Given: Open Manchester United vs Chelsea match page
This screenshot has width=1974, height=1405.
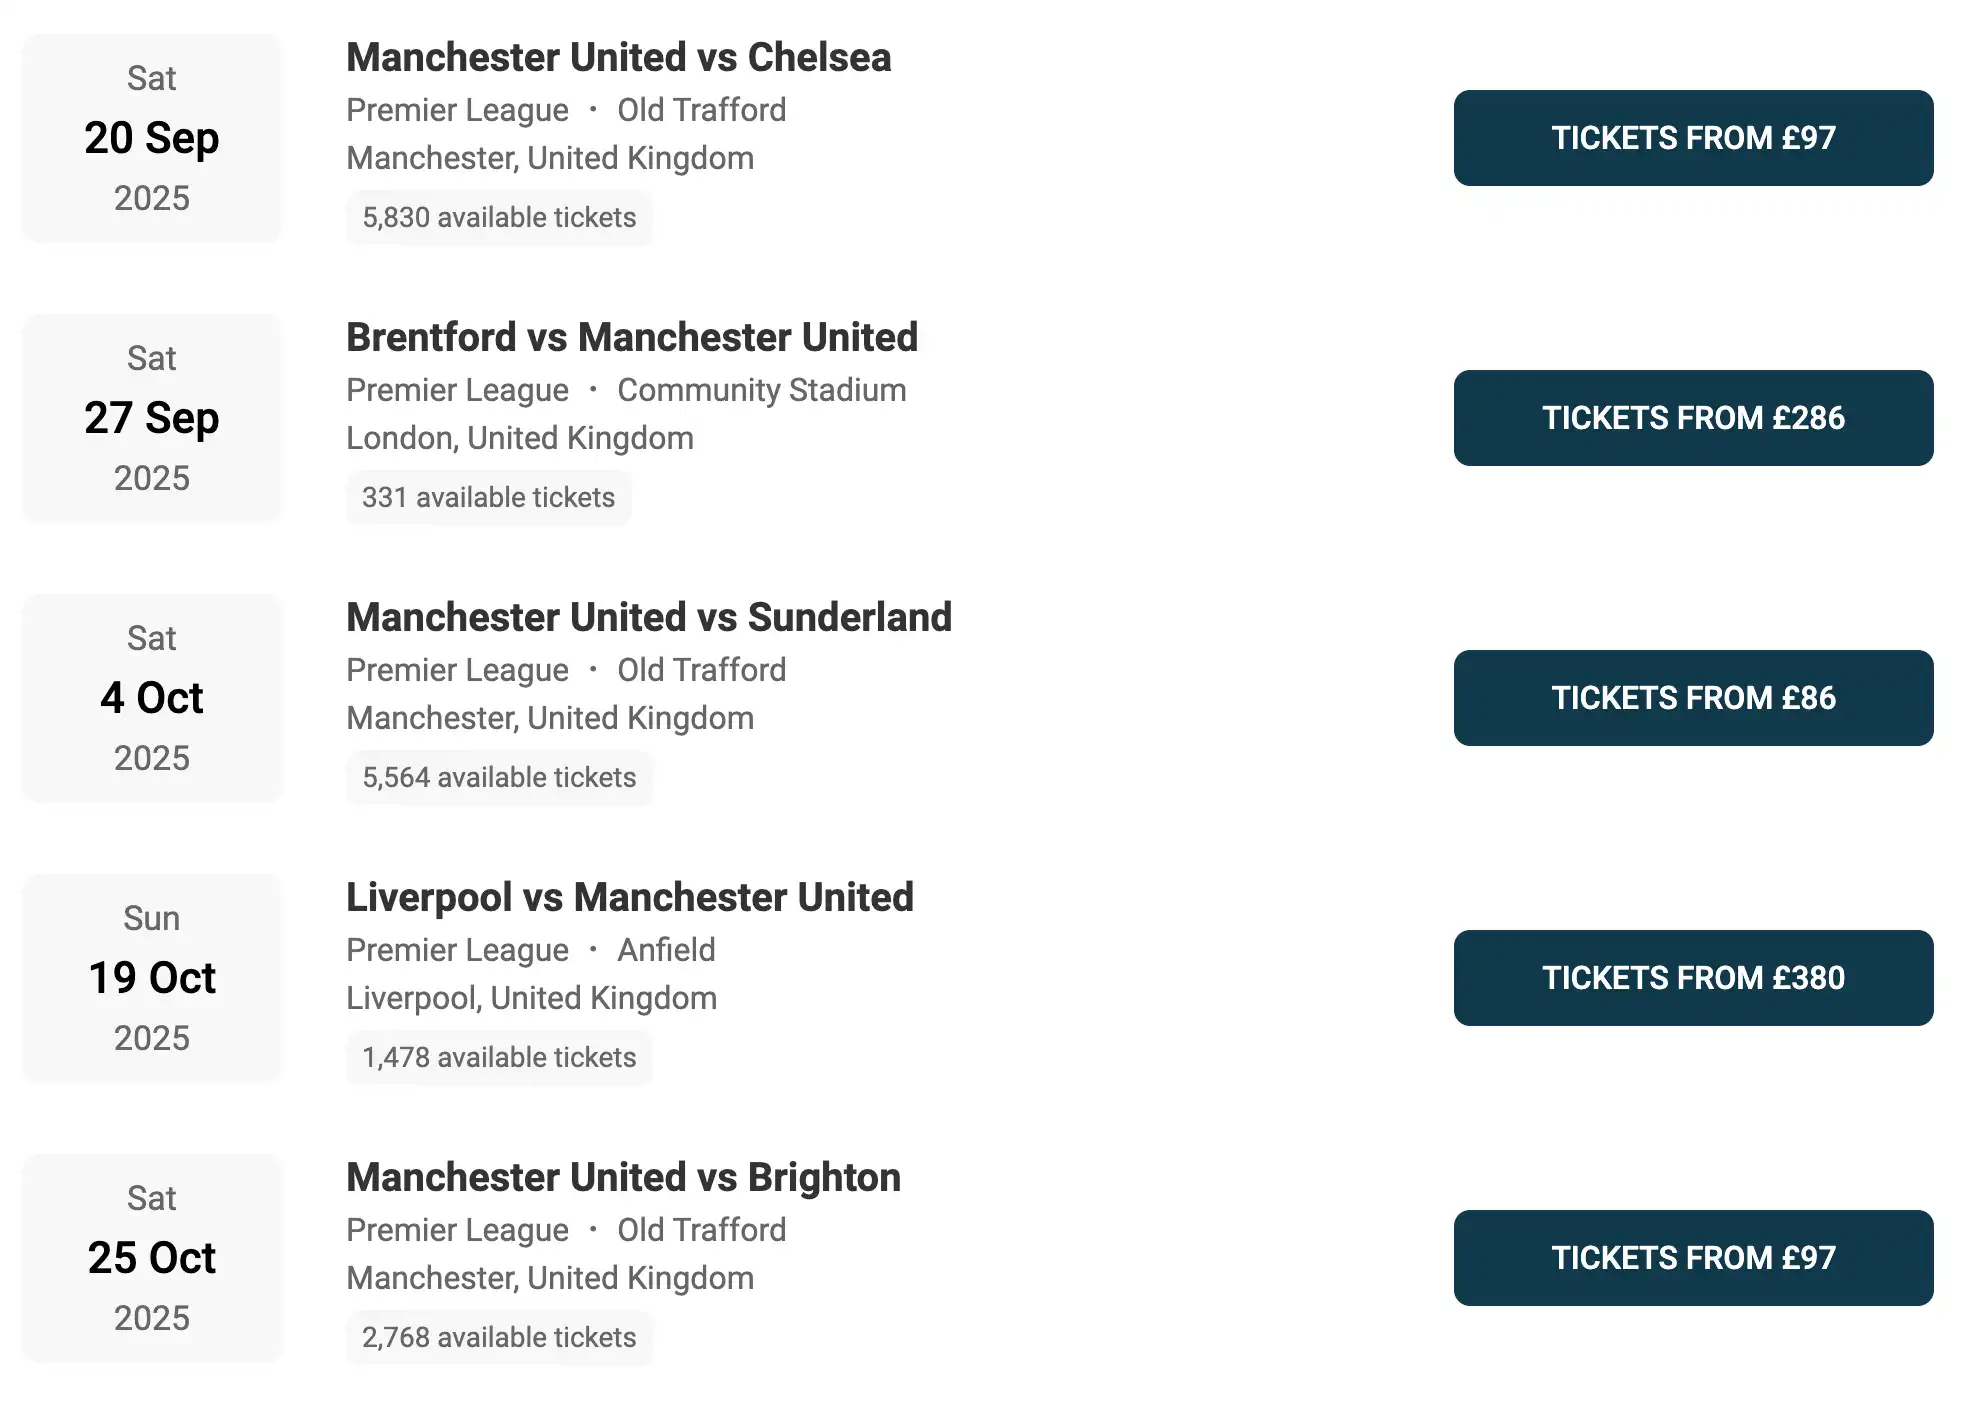Looking at the screenshot, I should pyautogui.click(x=618, y=57).
